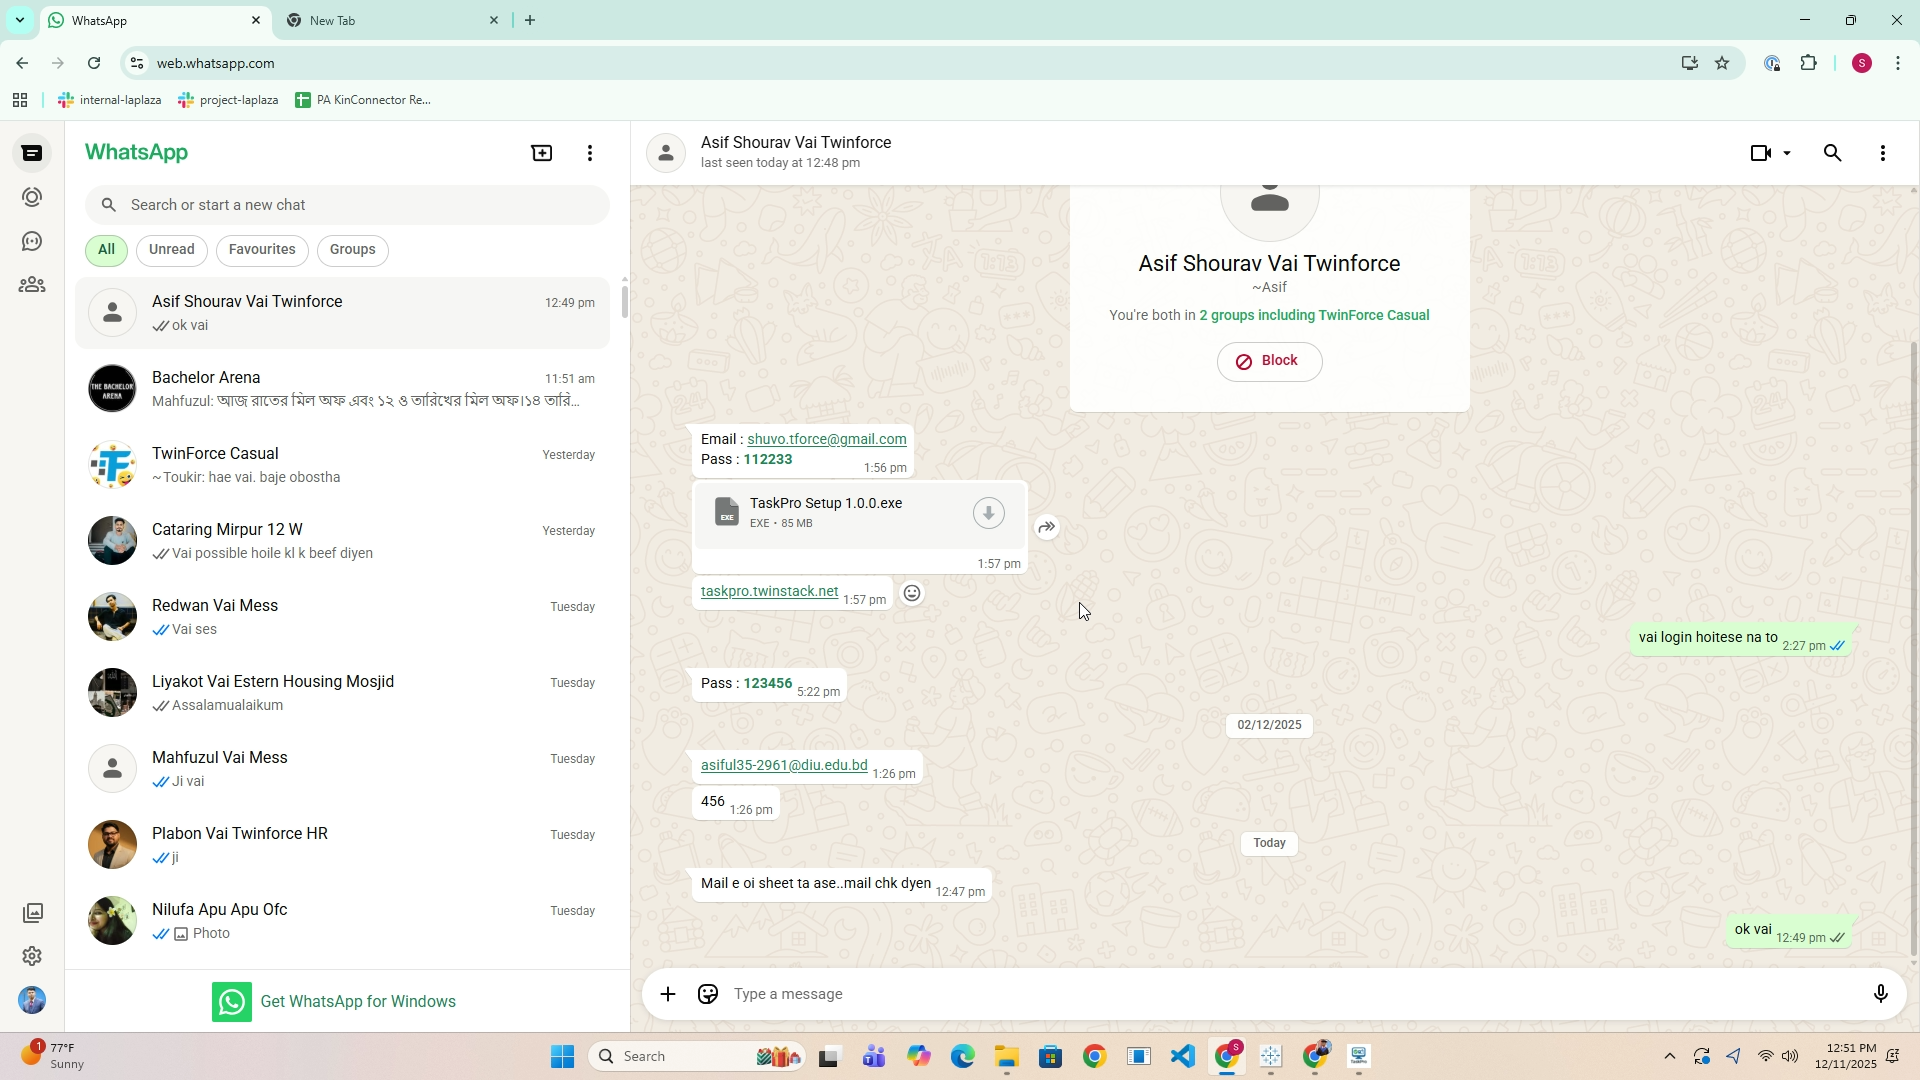Forward the TaskPro Setup file message
1920x1080 pixels.
pos(1046,527)
